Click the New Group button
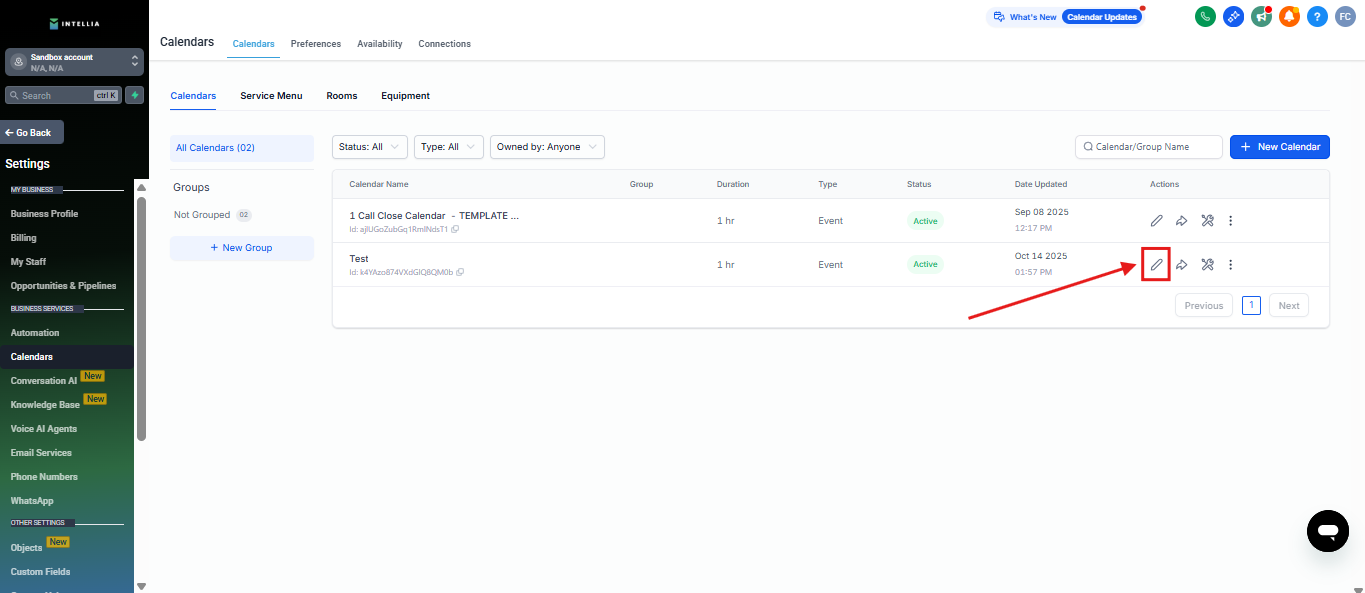1365x593 pixels. [241, 248]
